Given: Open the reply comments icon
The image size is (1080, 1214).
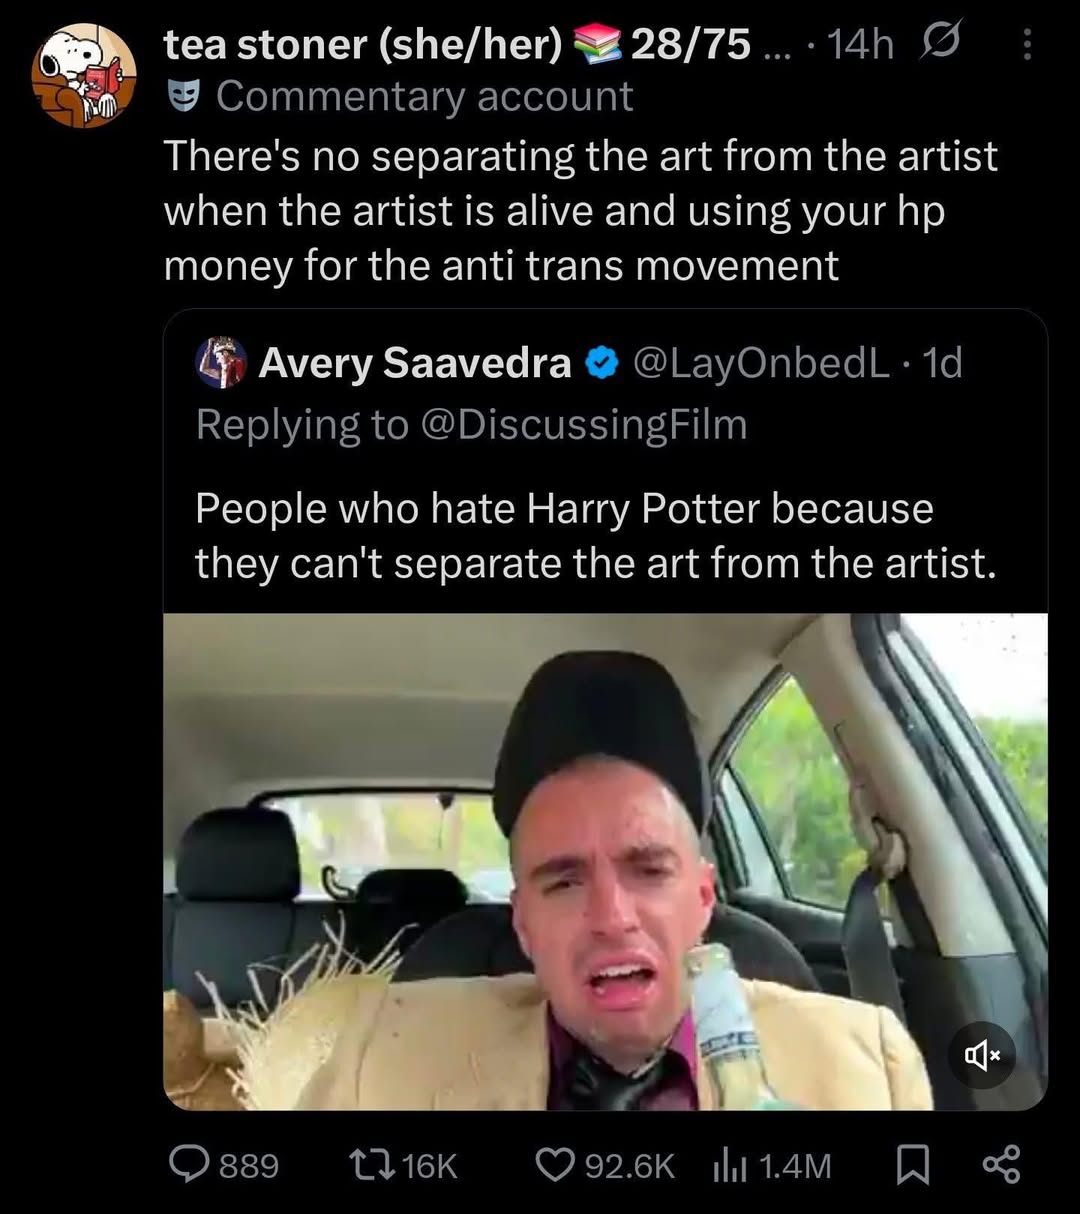Looking at the screenshot, I should [x=188, y=1165].
